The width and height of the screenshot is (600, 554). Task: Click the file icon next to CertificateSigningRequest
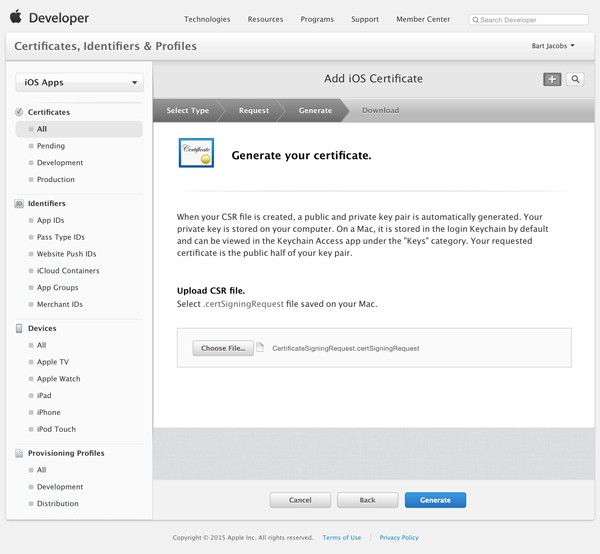[260, 347]
